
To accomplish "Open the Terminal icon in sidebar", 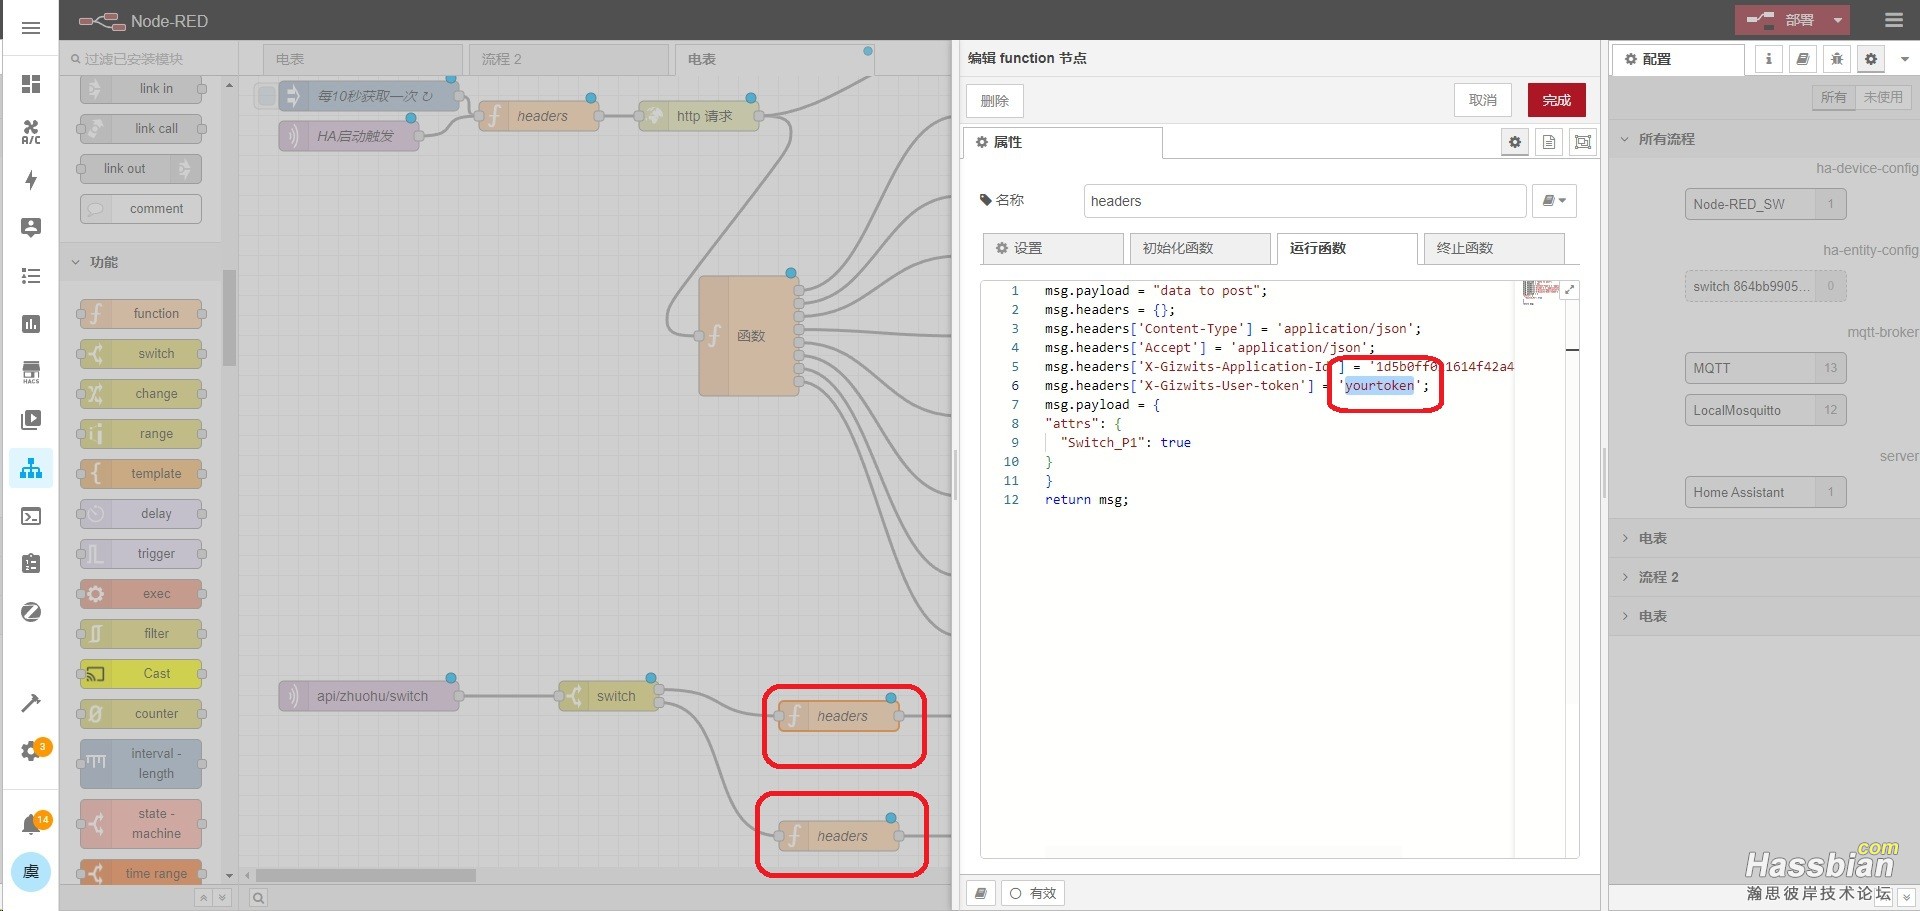I will point(31,516).
